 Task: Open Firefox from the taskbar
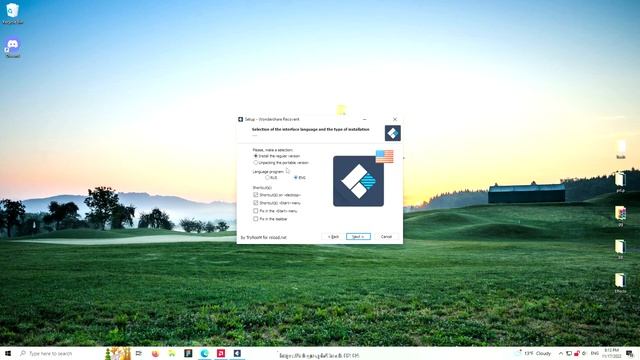click(x=155, y=353)
